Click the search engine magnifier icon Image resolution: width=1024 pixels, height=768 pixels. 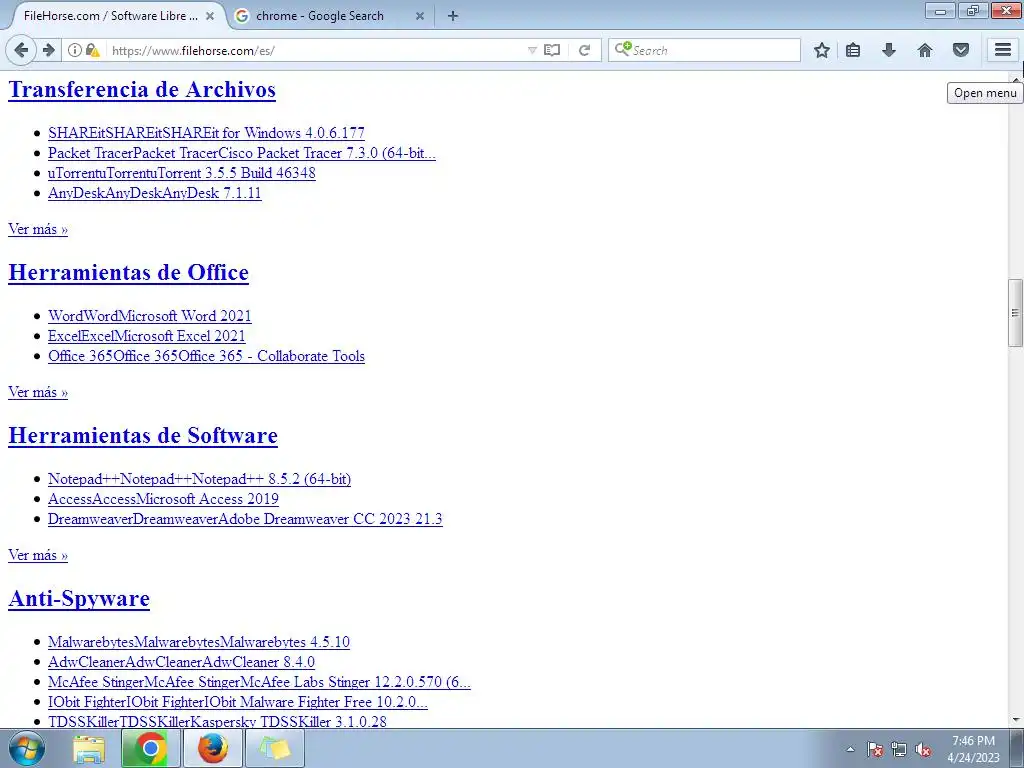(x=622, y=50)
